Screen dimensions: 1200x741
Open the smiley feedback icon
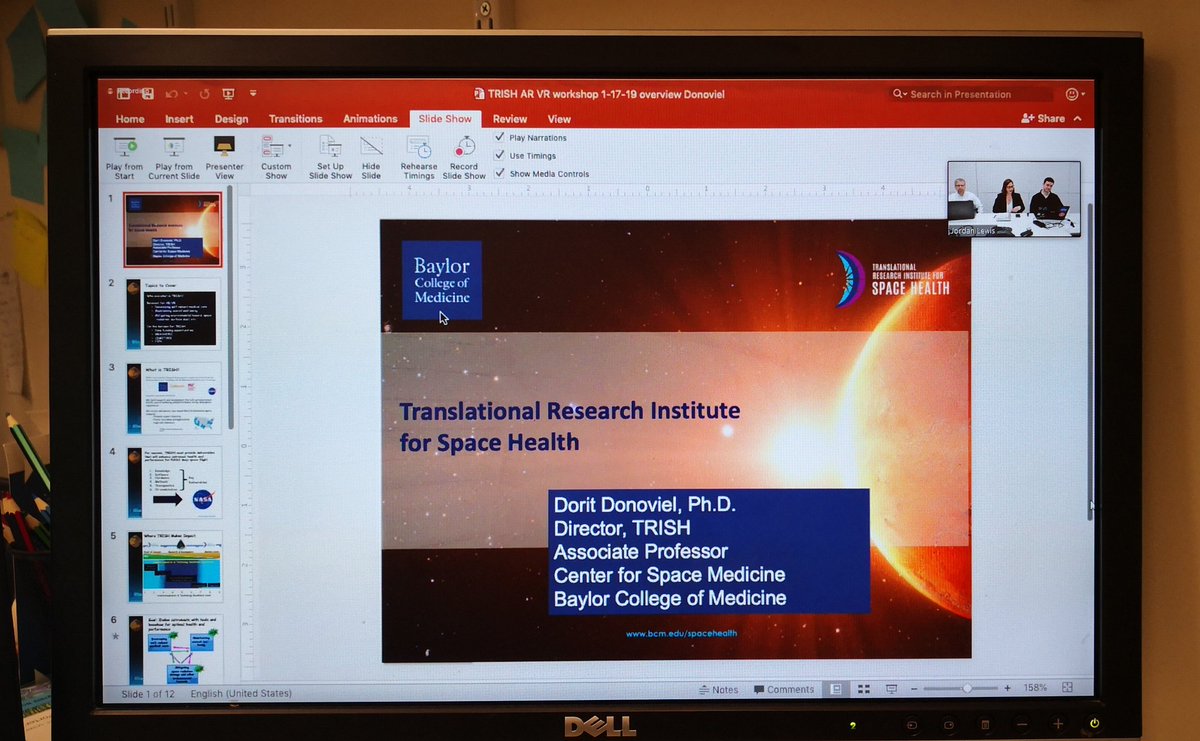(1072, 94)
